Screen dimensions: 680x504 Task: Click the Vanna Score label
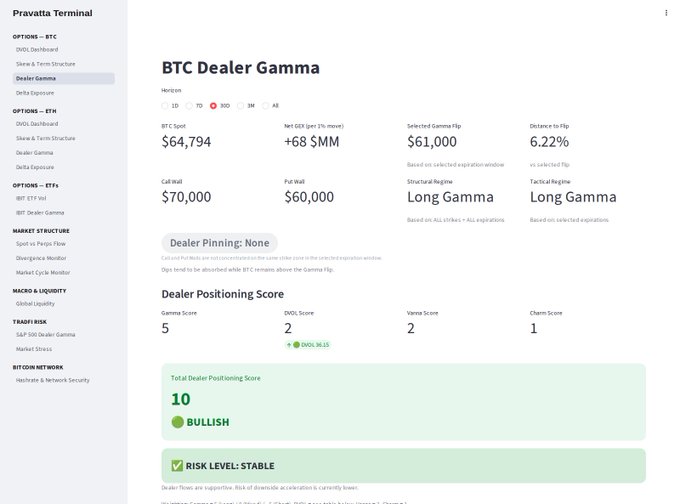point(422,313)
